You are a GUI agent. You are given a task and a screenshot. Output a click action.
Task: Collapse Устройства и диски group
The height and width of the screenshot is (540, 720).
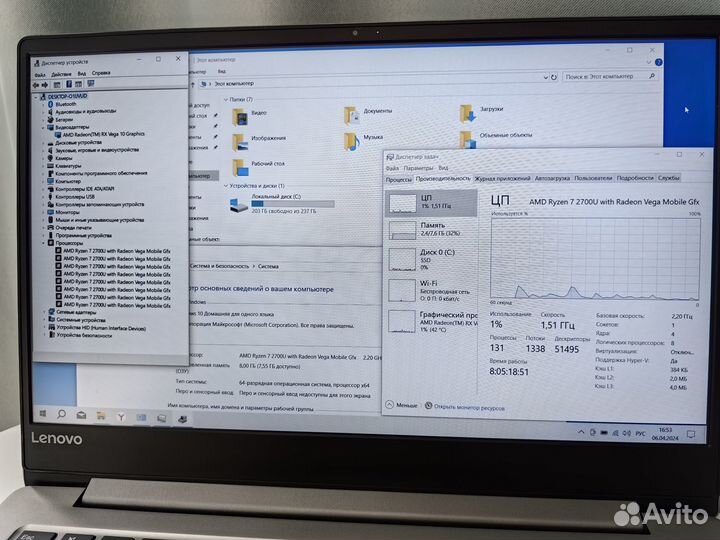[225, 186]
